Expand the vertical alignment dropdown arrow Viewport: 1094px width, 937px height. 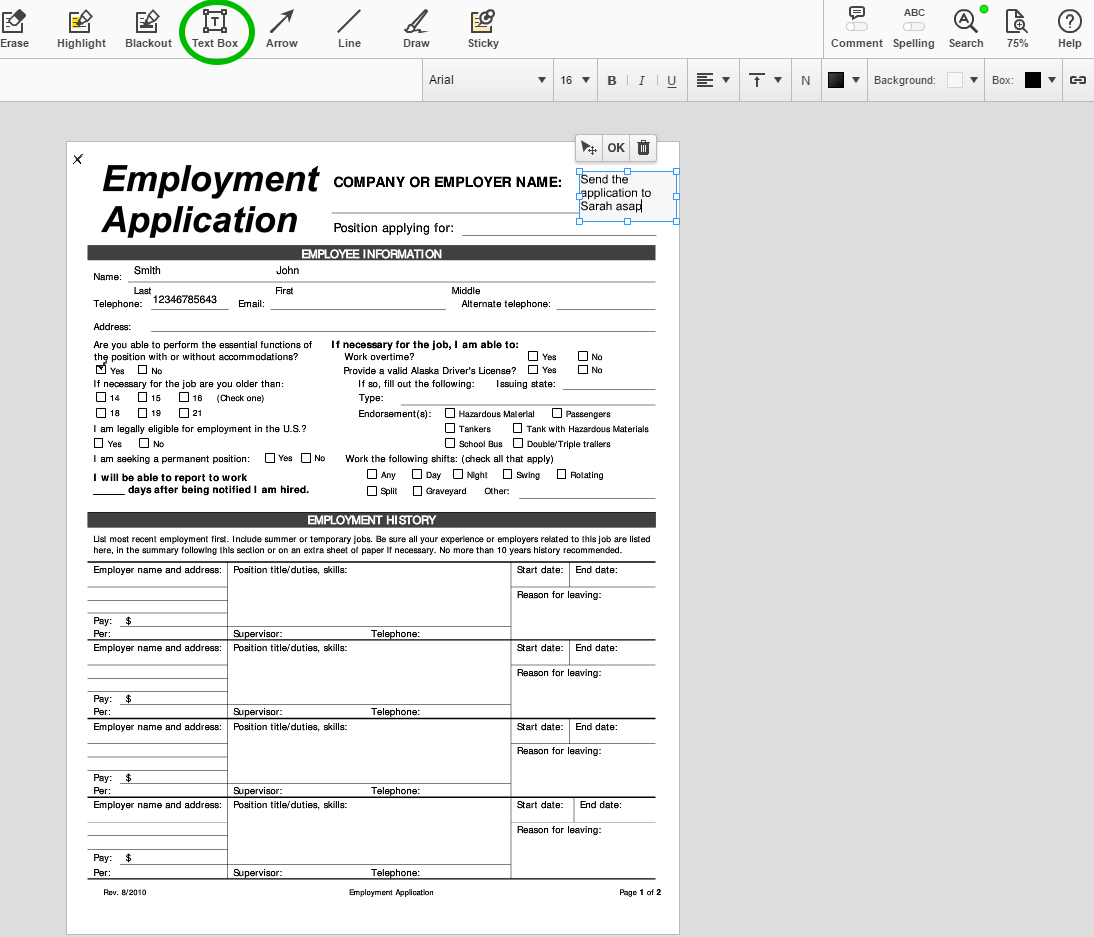tap(778, 80)
